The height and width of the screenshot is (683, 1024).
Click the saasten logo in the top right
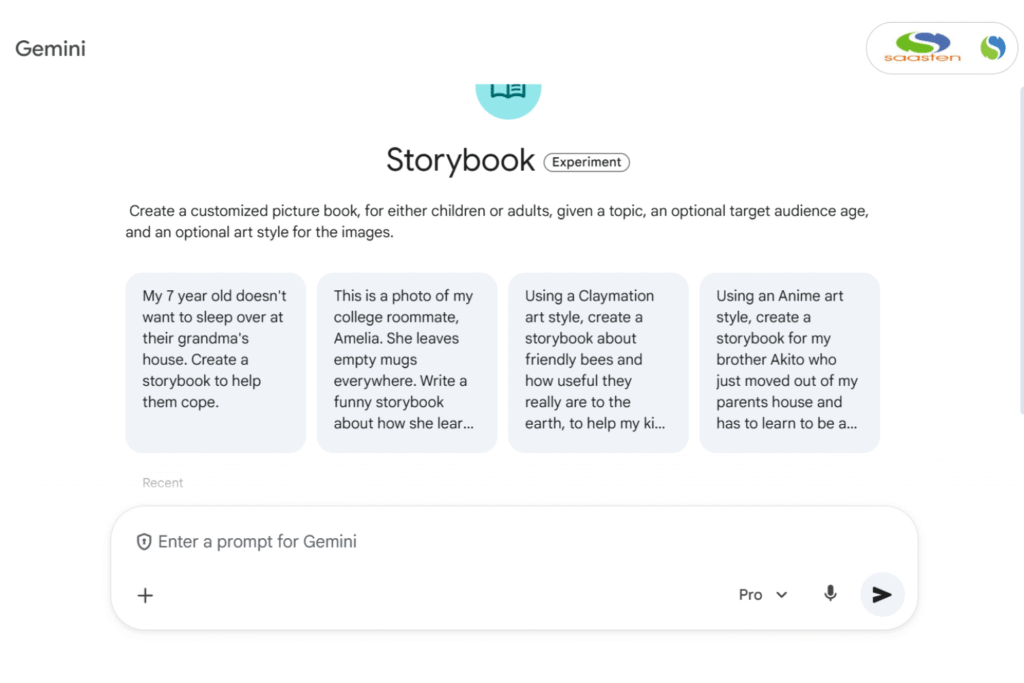point(920,47)
